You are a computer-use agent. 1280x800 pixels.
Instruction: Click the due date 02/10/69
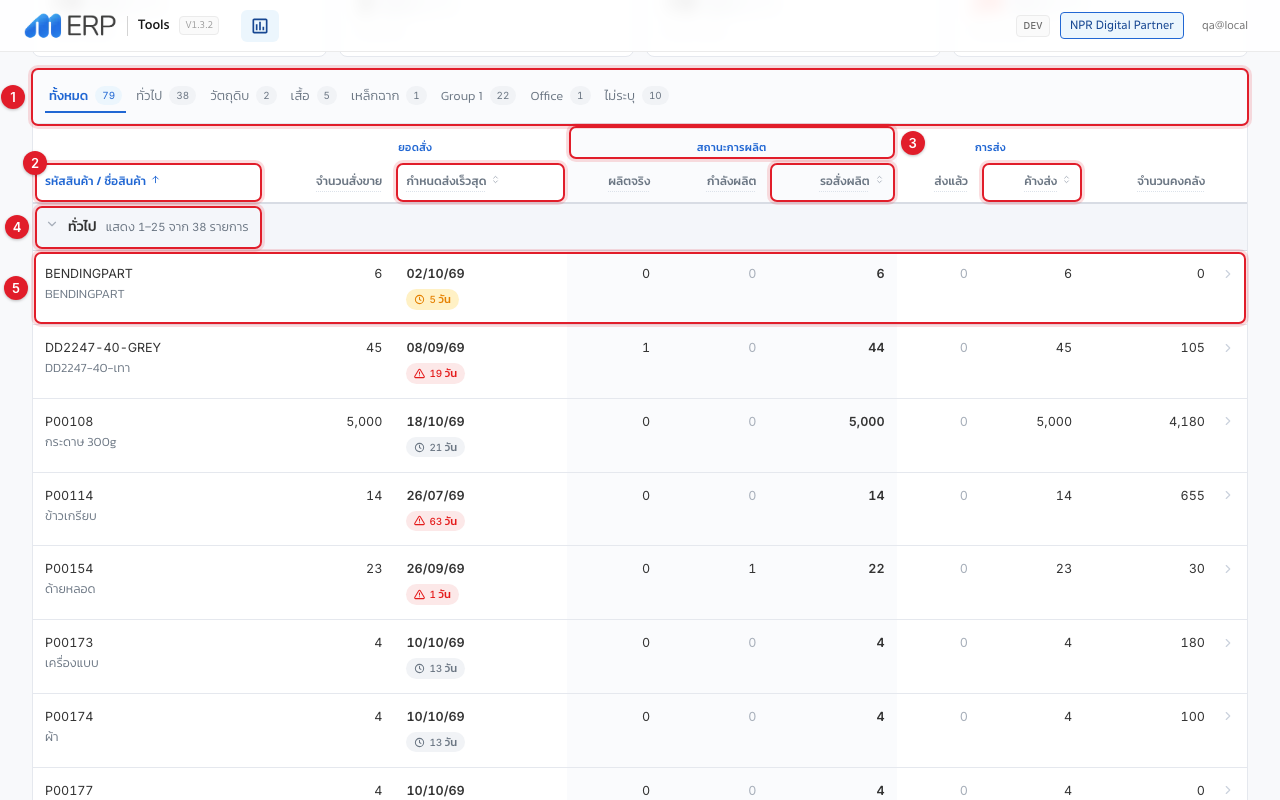[436, 274]
